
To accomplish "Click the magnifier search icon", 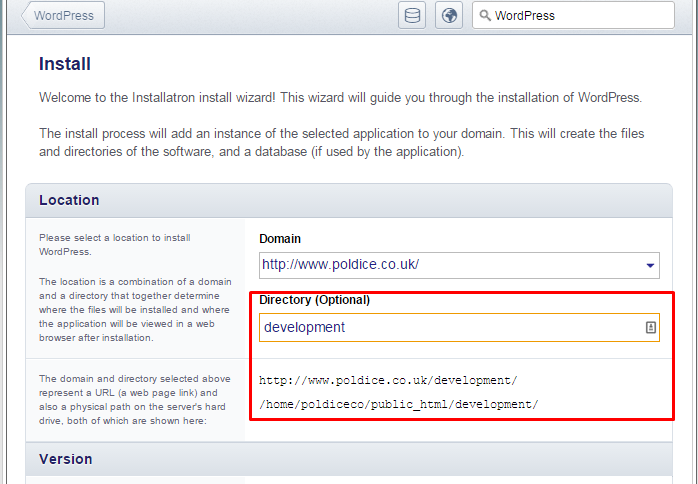I will point(485,16).
